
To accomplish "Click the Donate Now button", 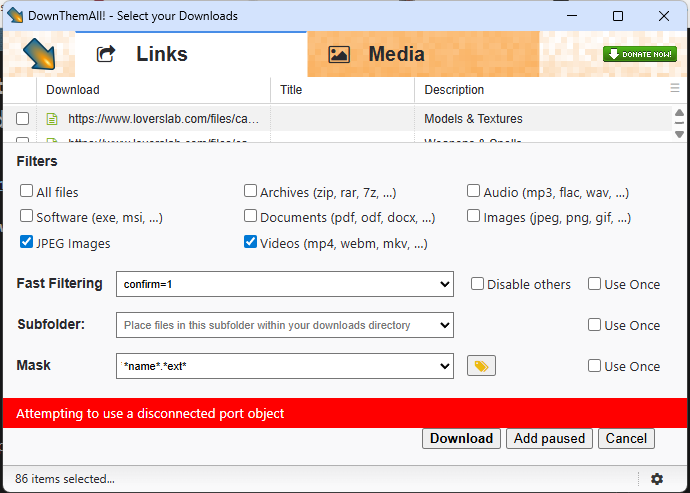I will [x=640, y=54].
